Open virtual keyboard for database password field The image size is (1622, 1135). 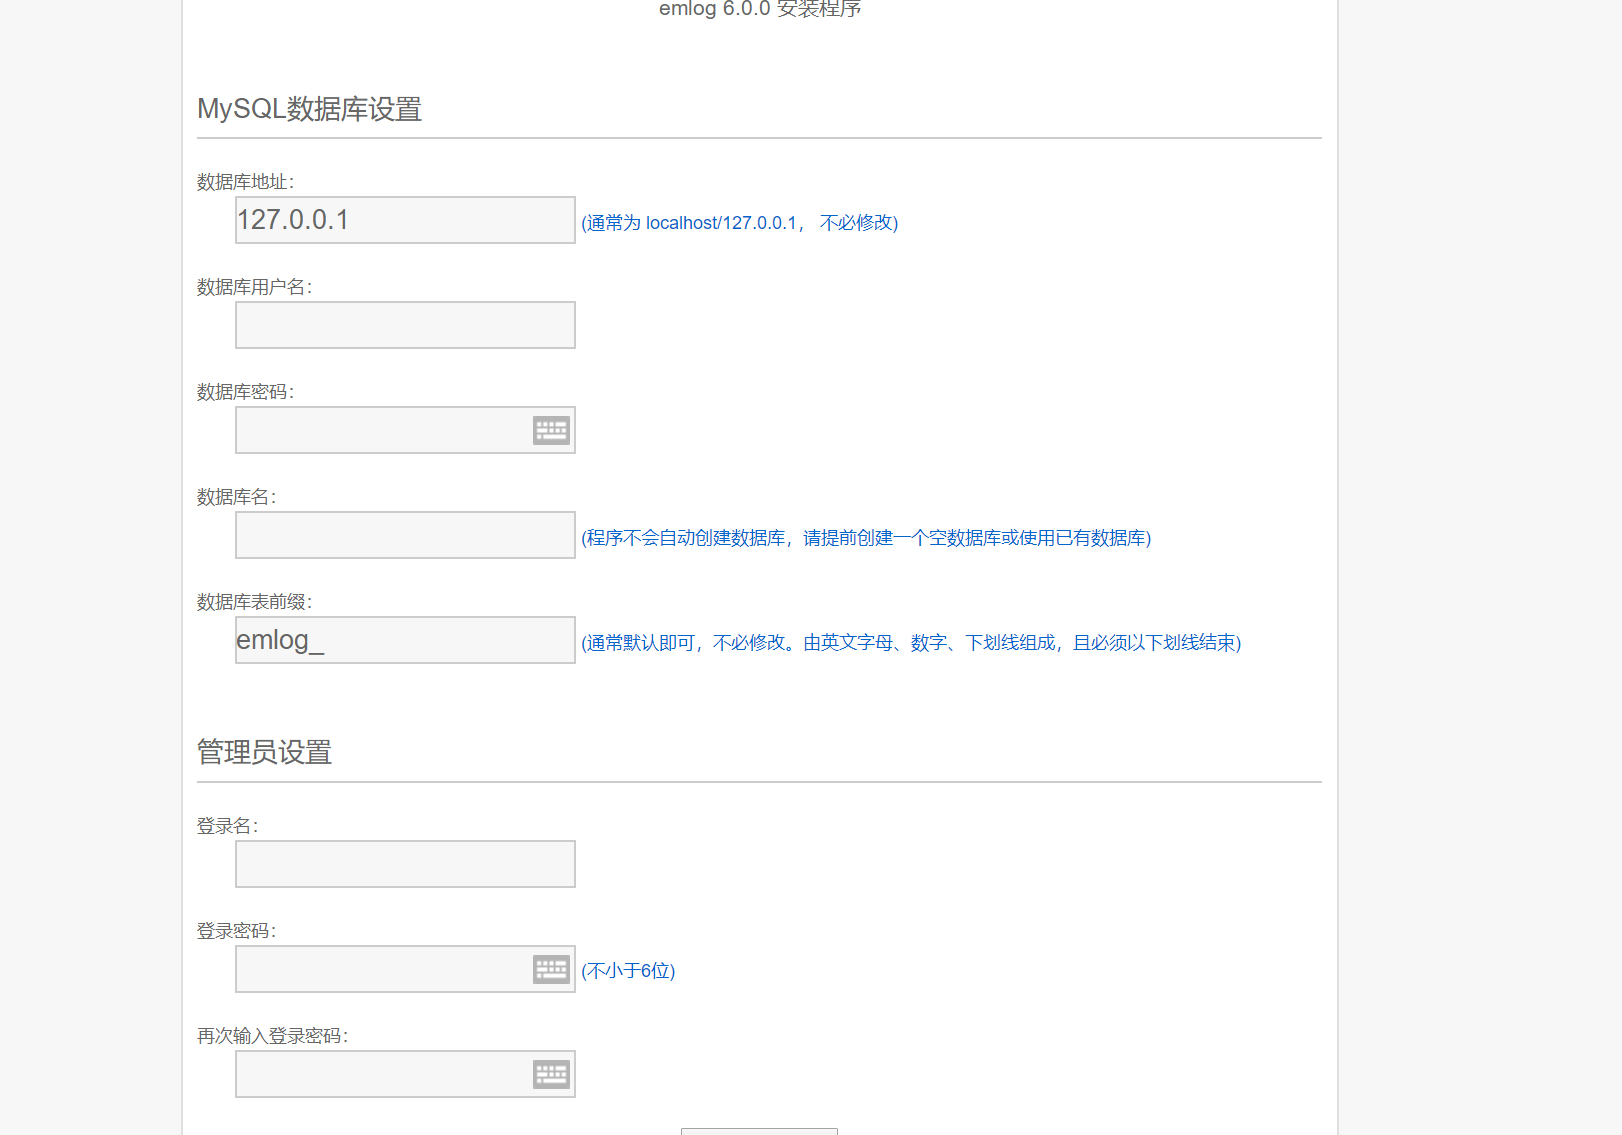551,430
